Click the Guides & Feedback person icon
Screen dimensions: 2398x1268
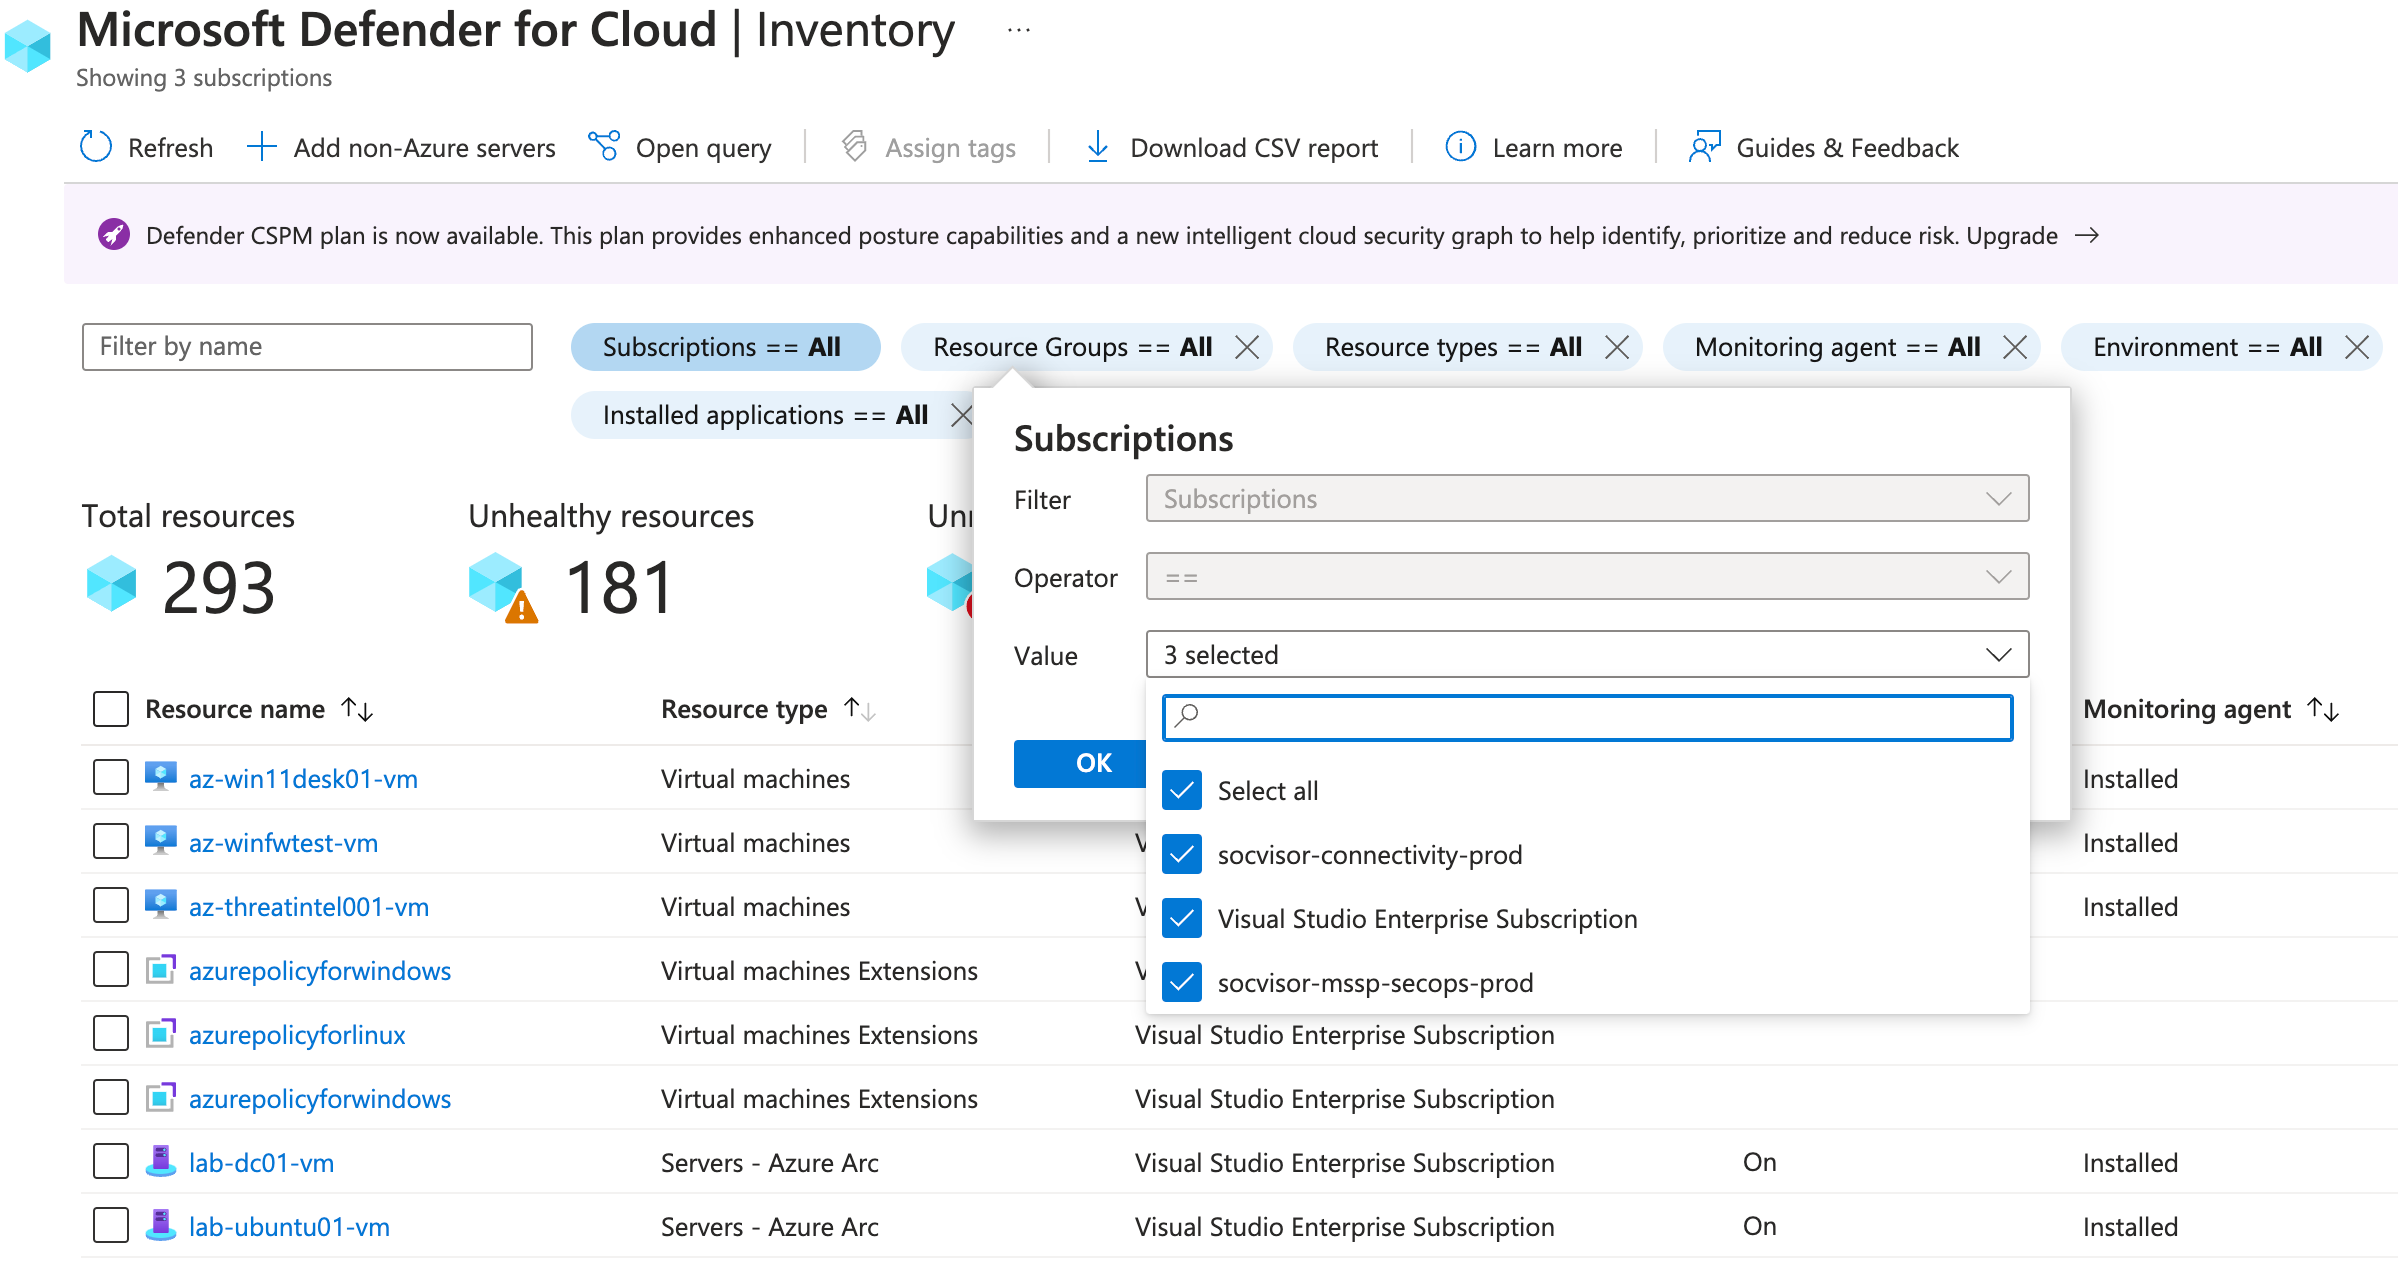click(1705, 147)
